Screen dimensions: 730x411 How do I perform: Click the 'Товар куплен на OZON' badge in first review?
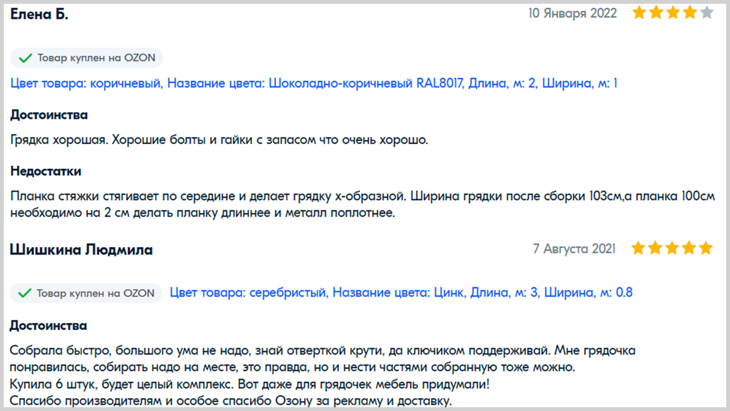point(87,58)
